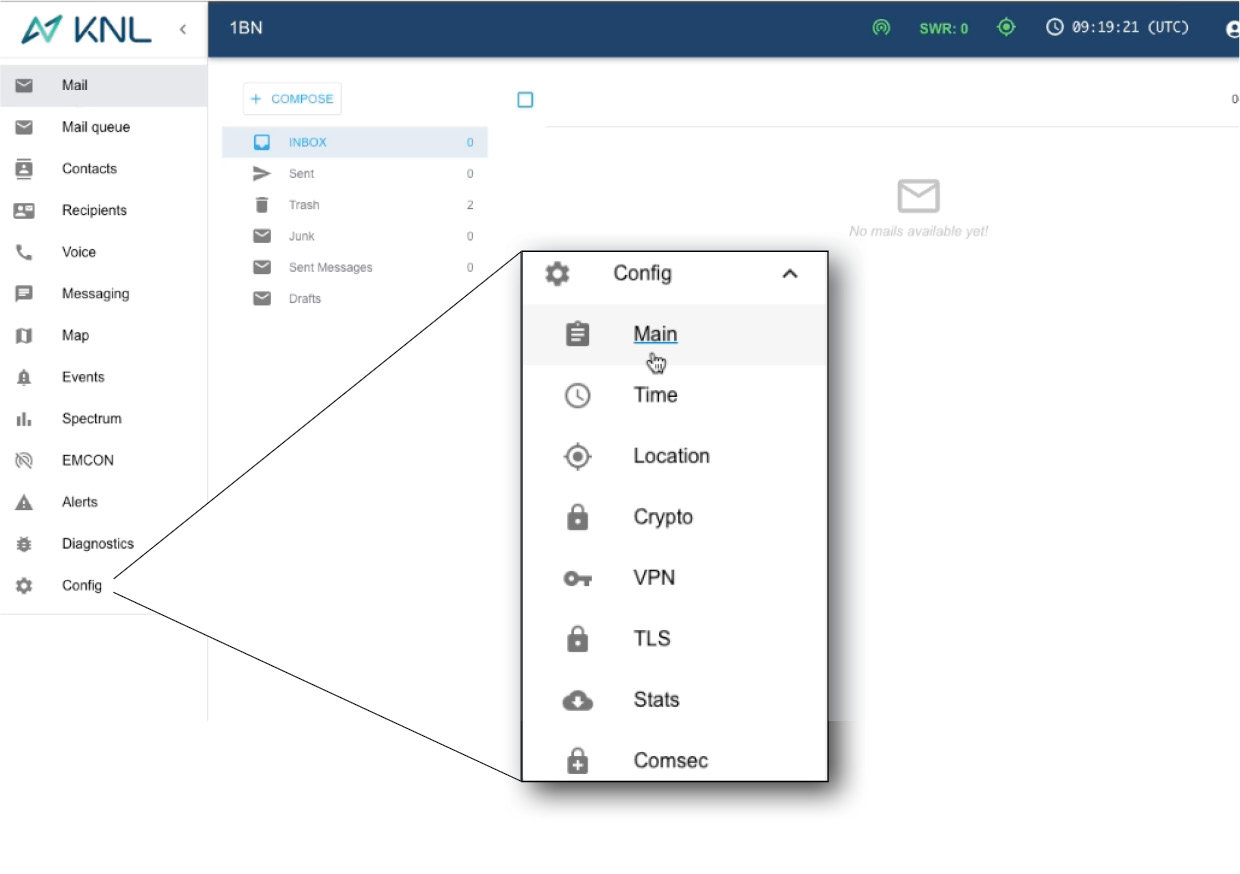The width and height of the screenshot is (1240, 874).
Task: Open the Voice panel
Action: (80, 252)
